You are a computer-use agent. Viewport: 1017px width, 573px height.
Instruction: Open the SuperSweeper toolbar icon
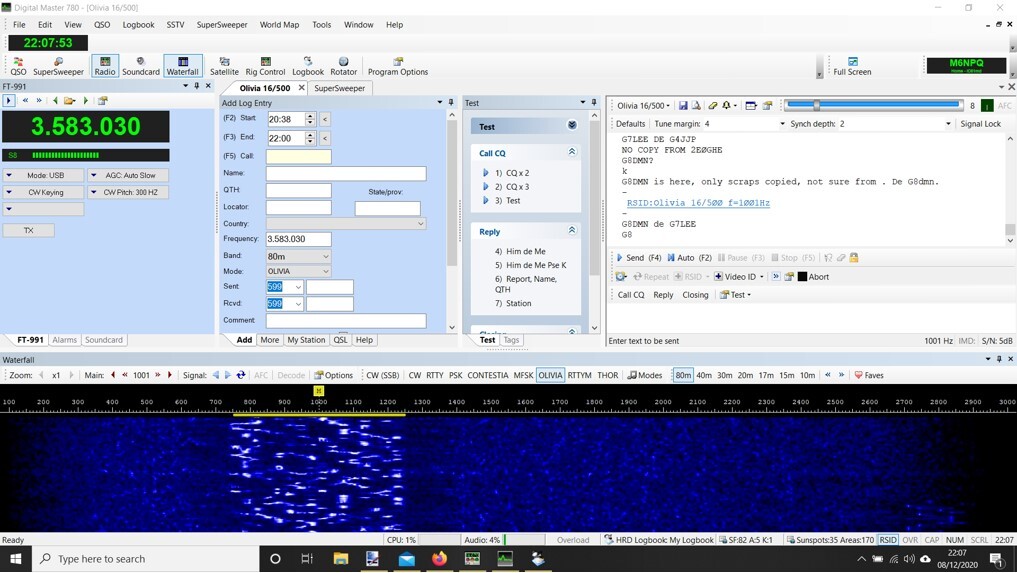coord(58,66)
